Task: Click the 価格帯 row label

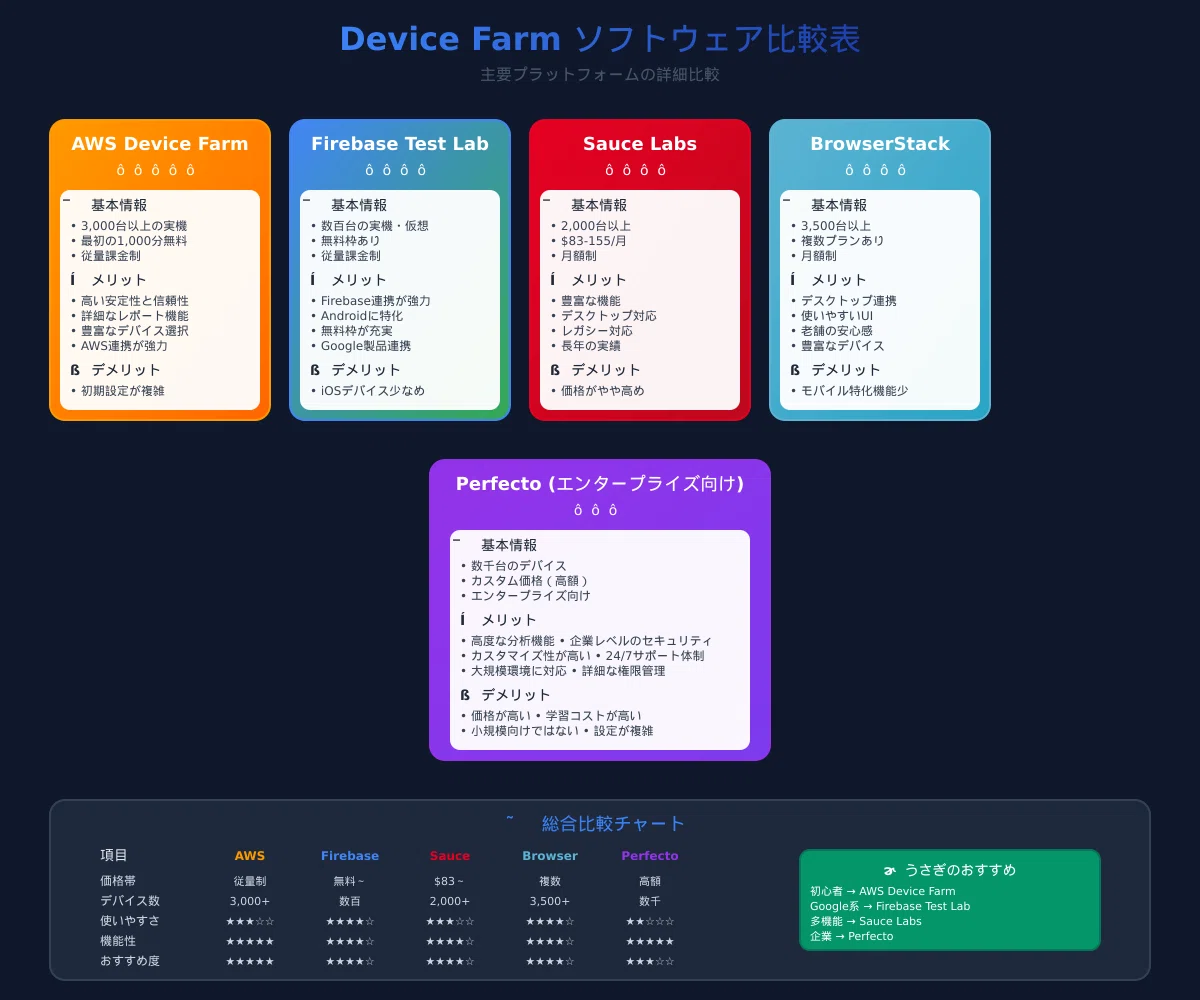Action: click(120, 881)
